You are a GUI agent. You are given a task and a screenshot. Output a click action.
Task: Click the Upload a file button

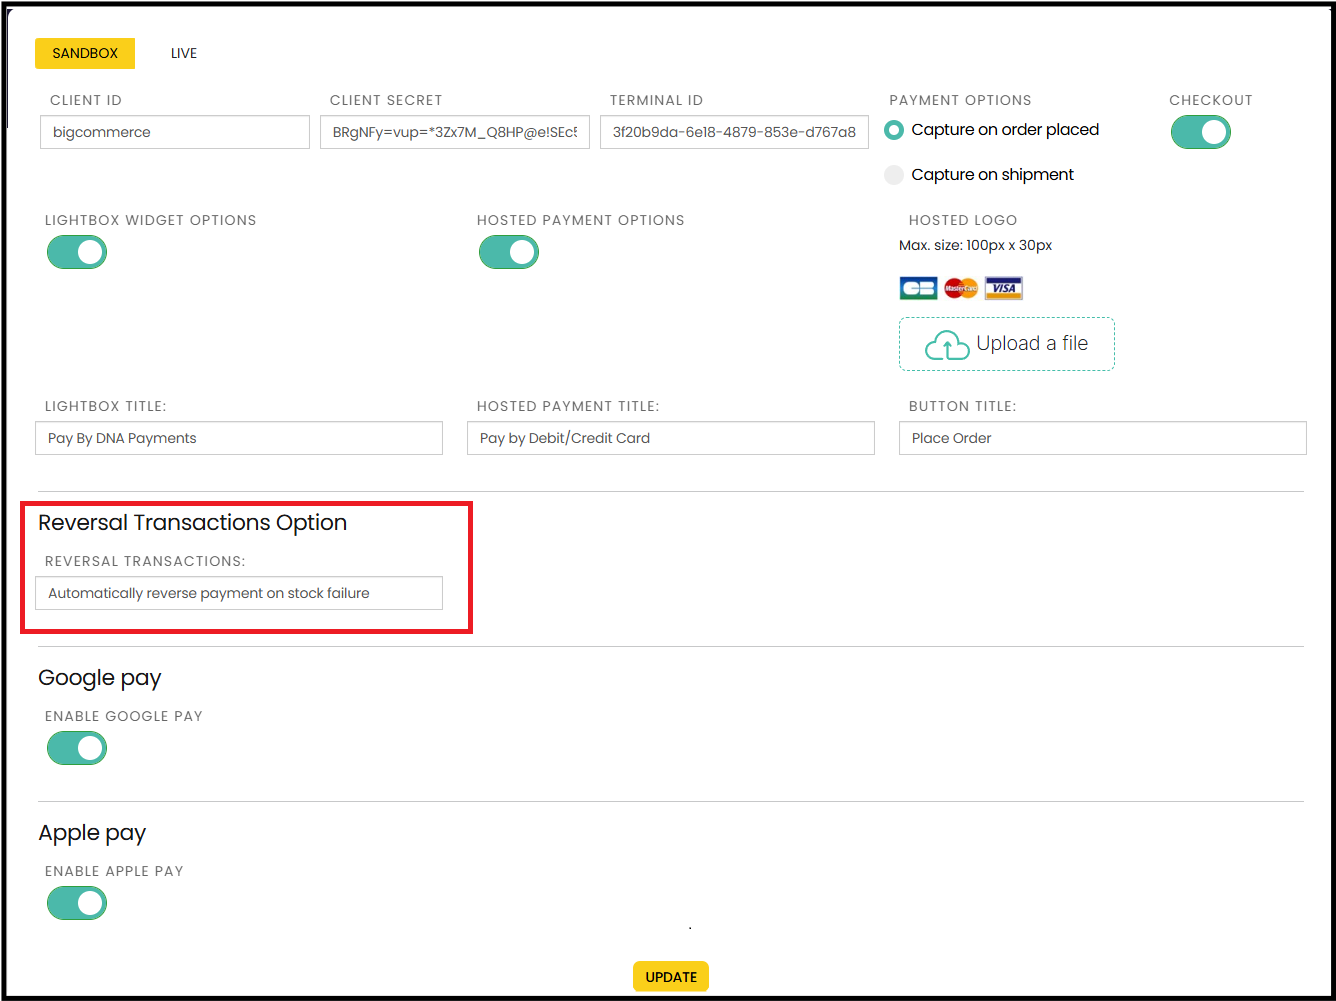pyautogui.click(x=1006, y=344)
